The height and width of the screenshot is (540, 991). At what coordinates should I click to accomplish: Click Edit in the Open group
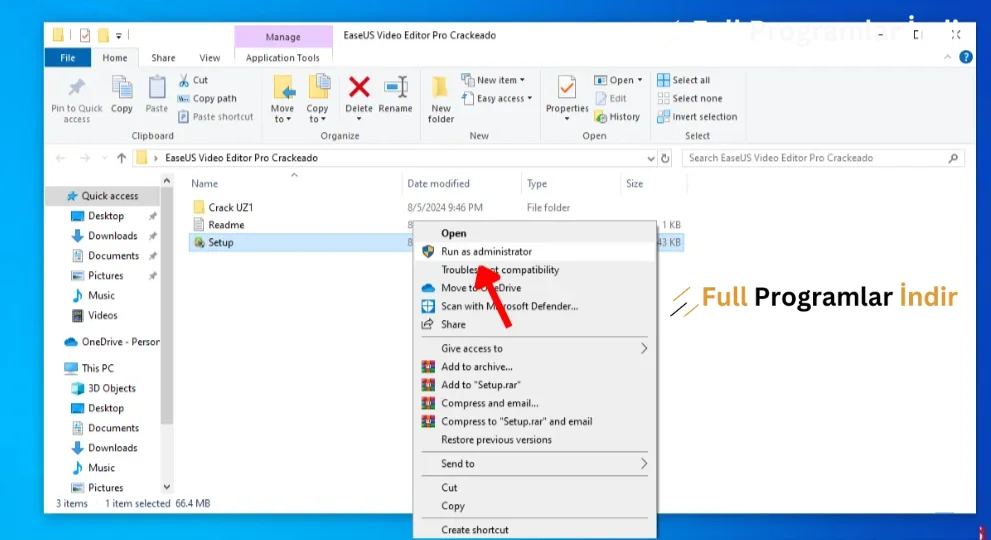[611, 99]
